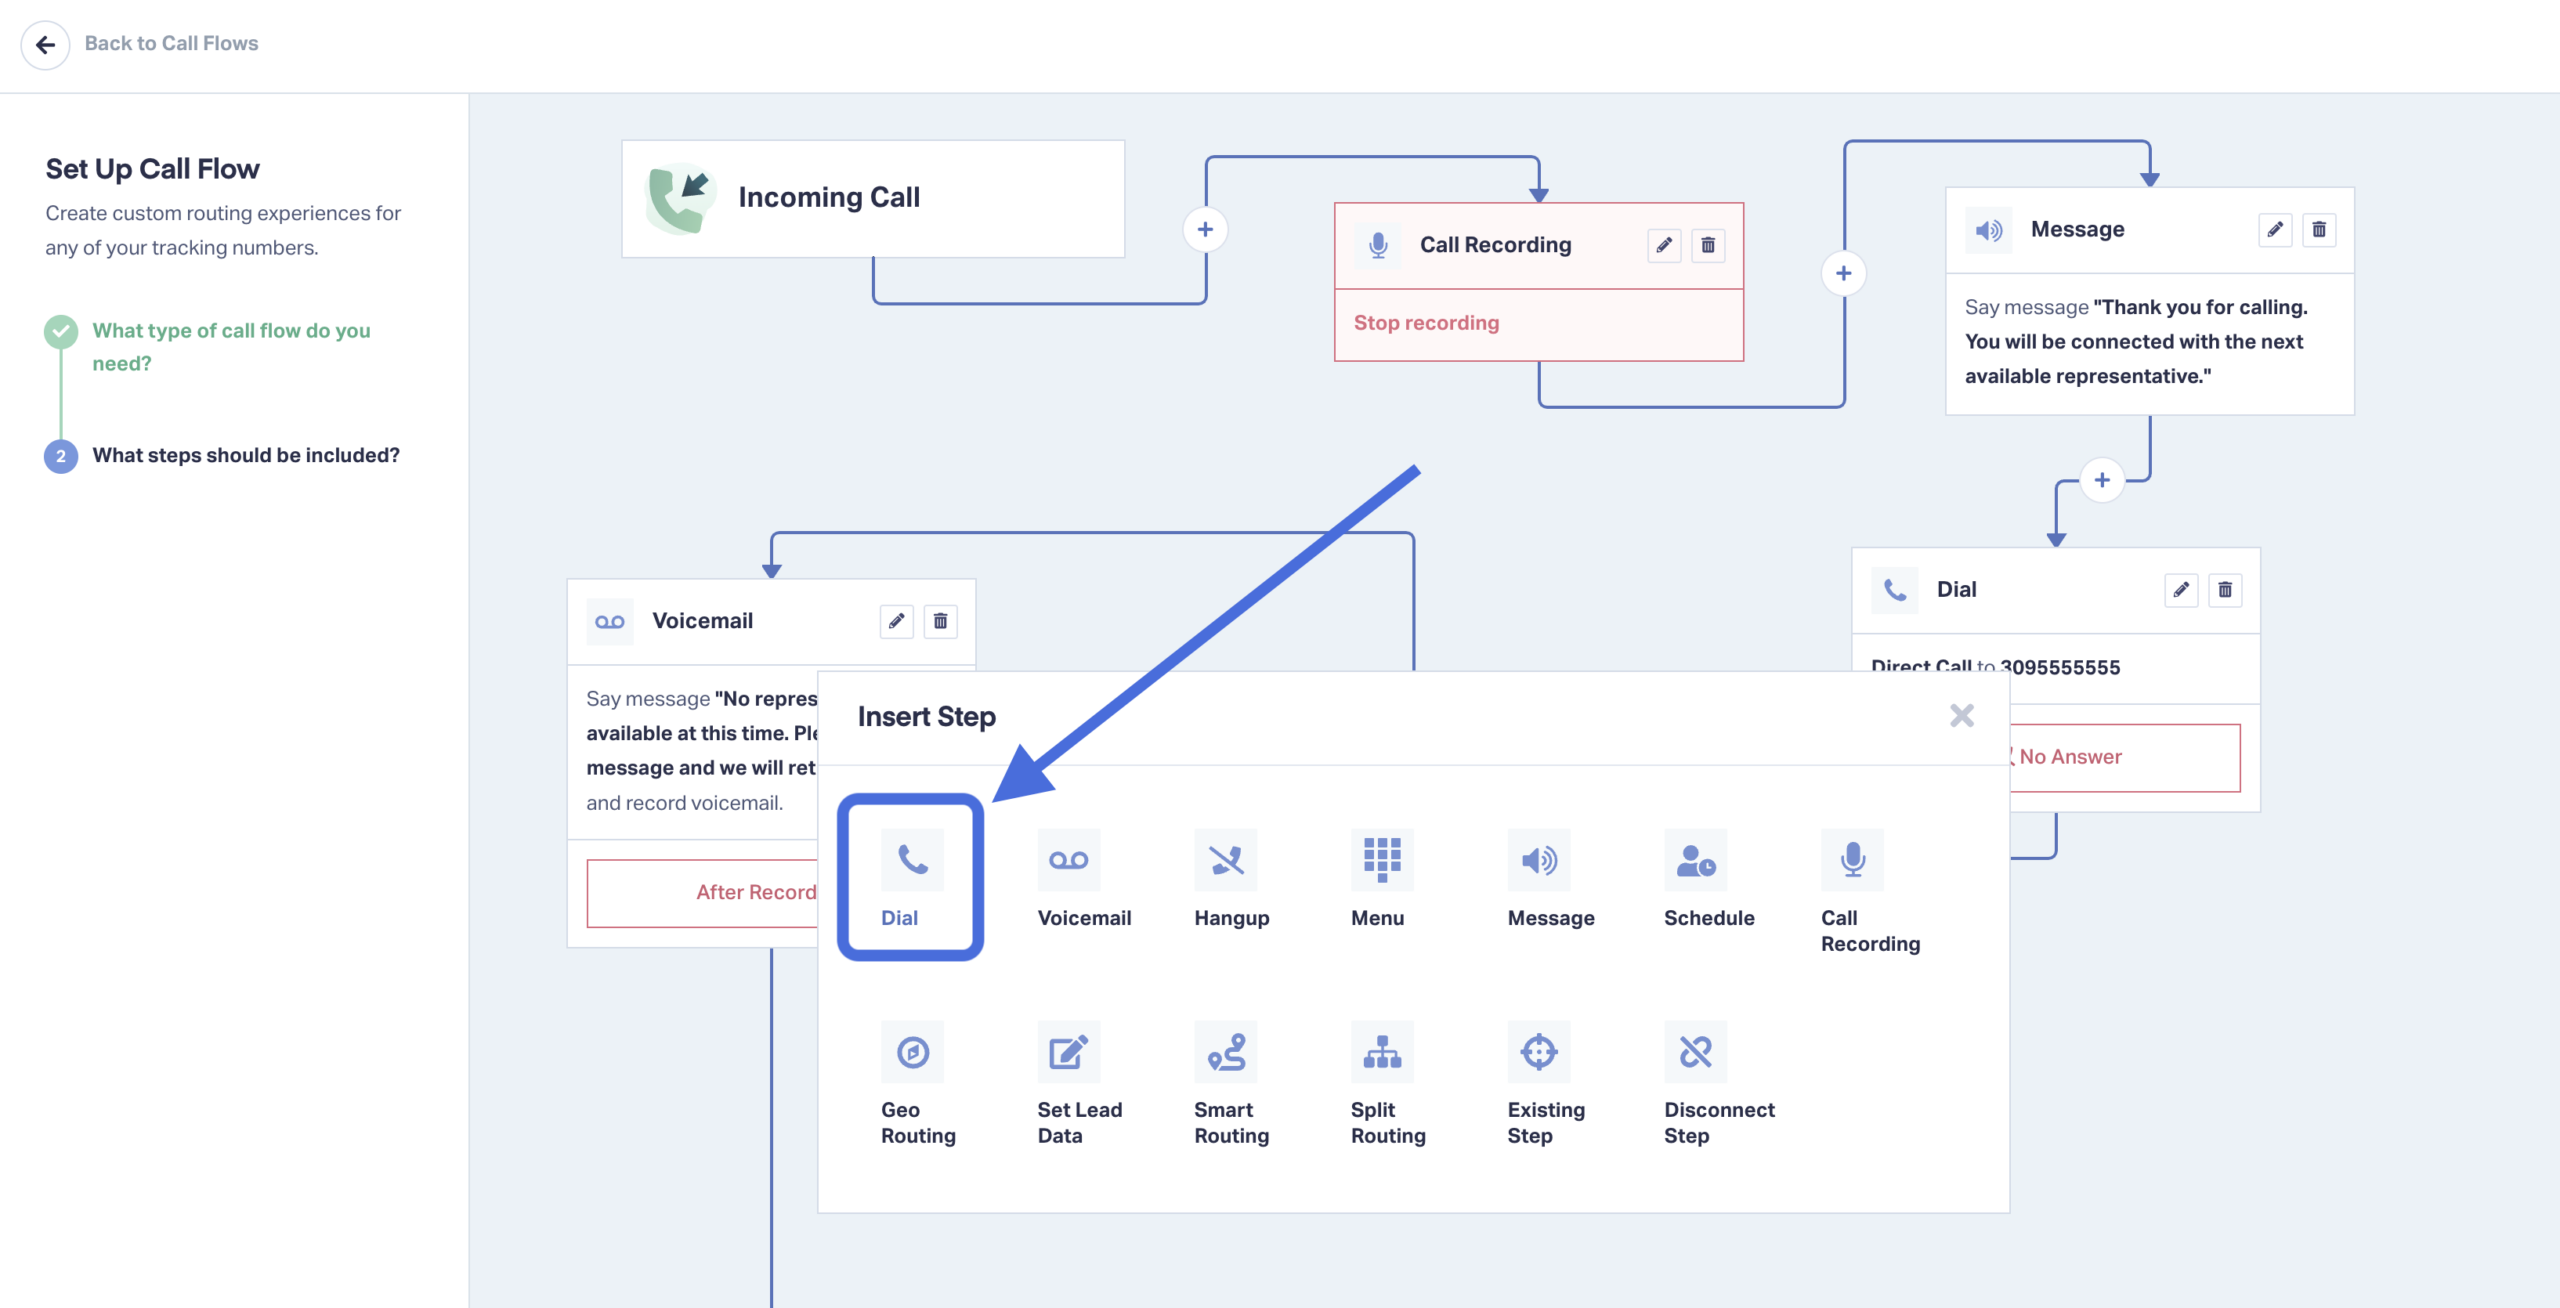The image size is (2560, 1308).
Task: Click the Call Recording step title
Action: pyautogui.click(x=1495, y=245)
